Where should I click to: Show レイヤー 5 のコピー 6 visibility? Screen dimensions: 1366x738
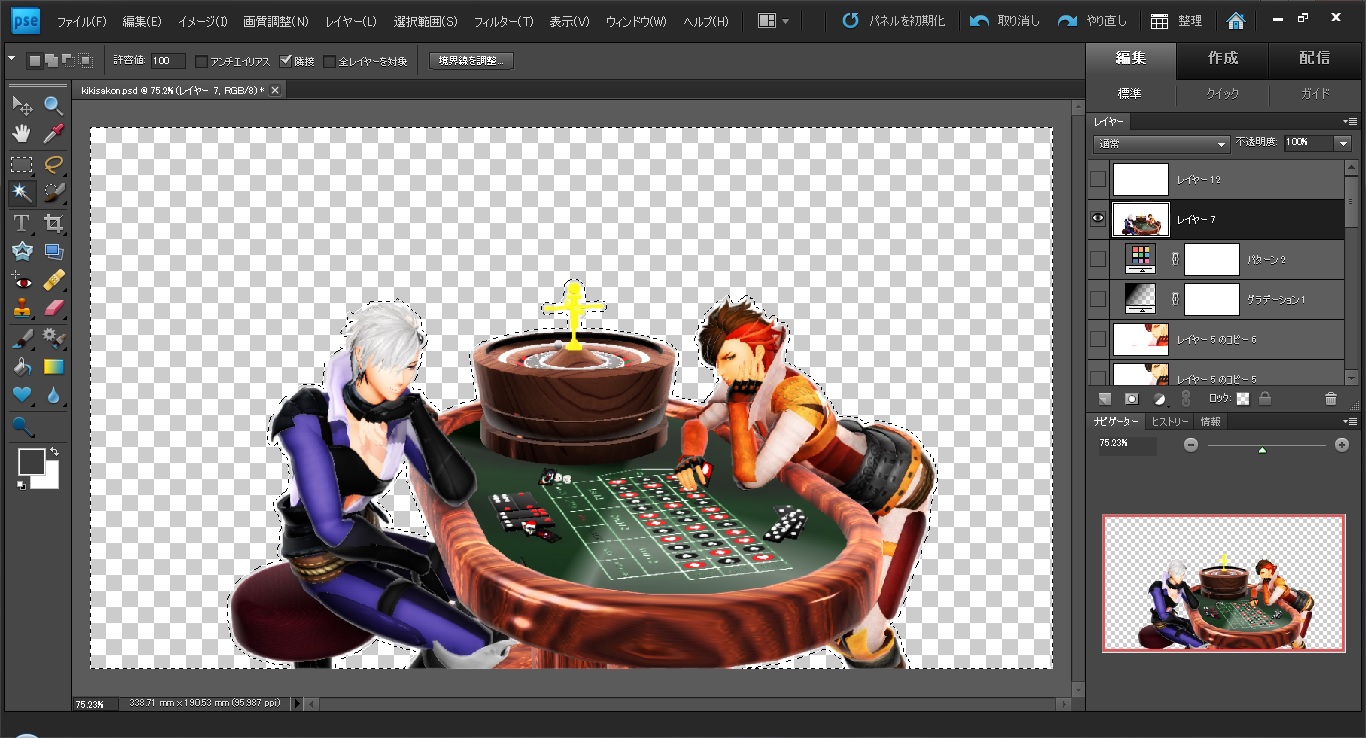[1098, 339]
